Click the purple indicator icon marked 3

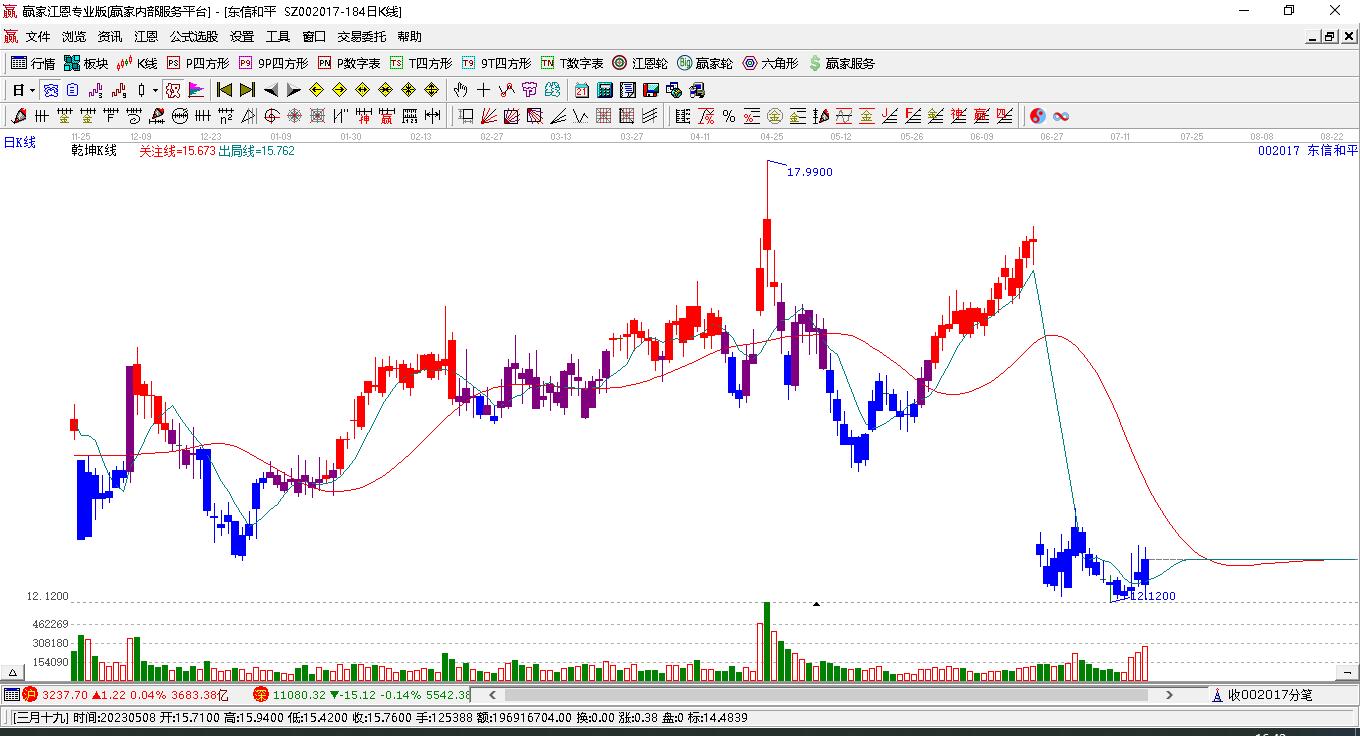[x=97, y=90]
